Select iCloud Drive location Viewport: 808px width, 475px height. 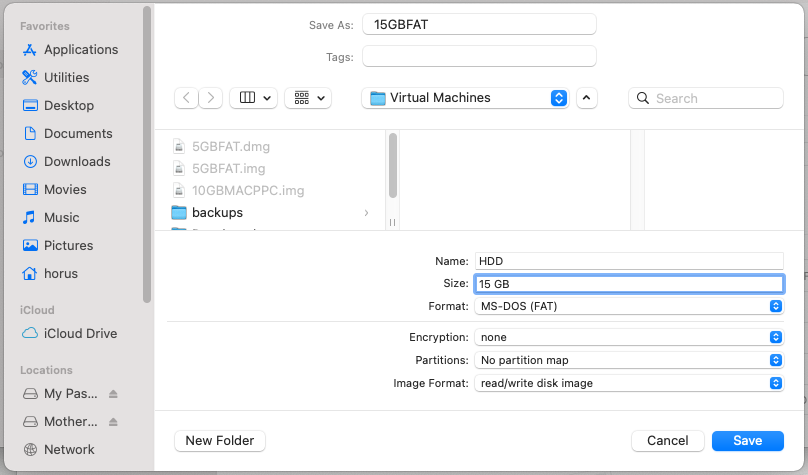click(x=80, y=334)
